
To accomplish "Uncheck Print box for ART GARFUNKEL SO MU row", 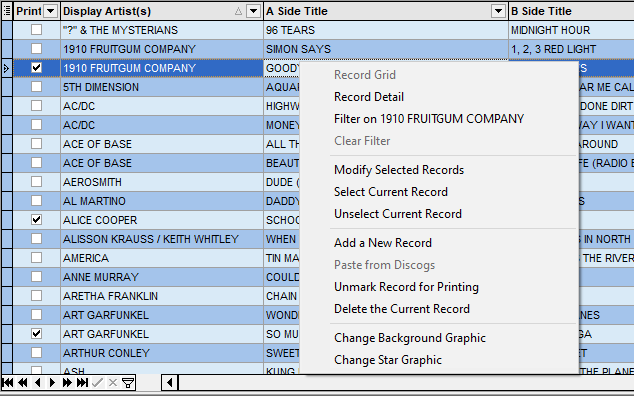I will [x=36, y=334].
